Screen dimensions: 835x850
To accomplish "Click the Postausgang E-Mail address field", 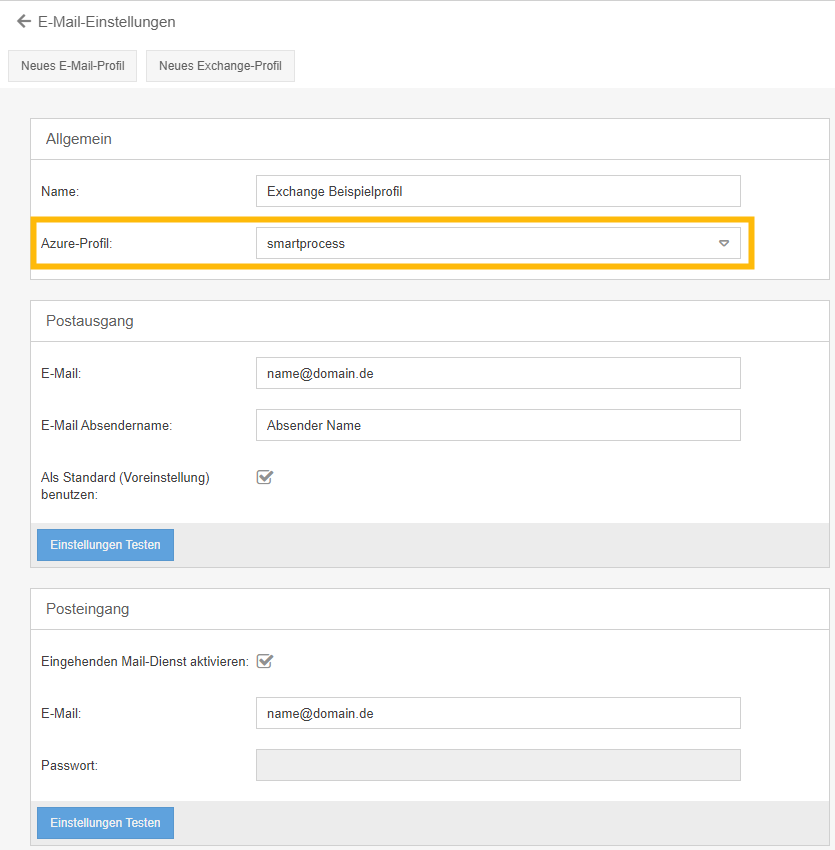I will tap(498, 373).
